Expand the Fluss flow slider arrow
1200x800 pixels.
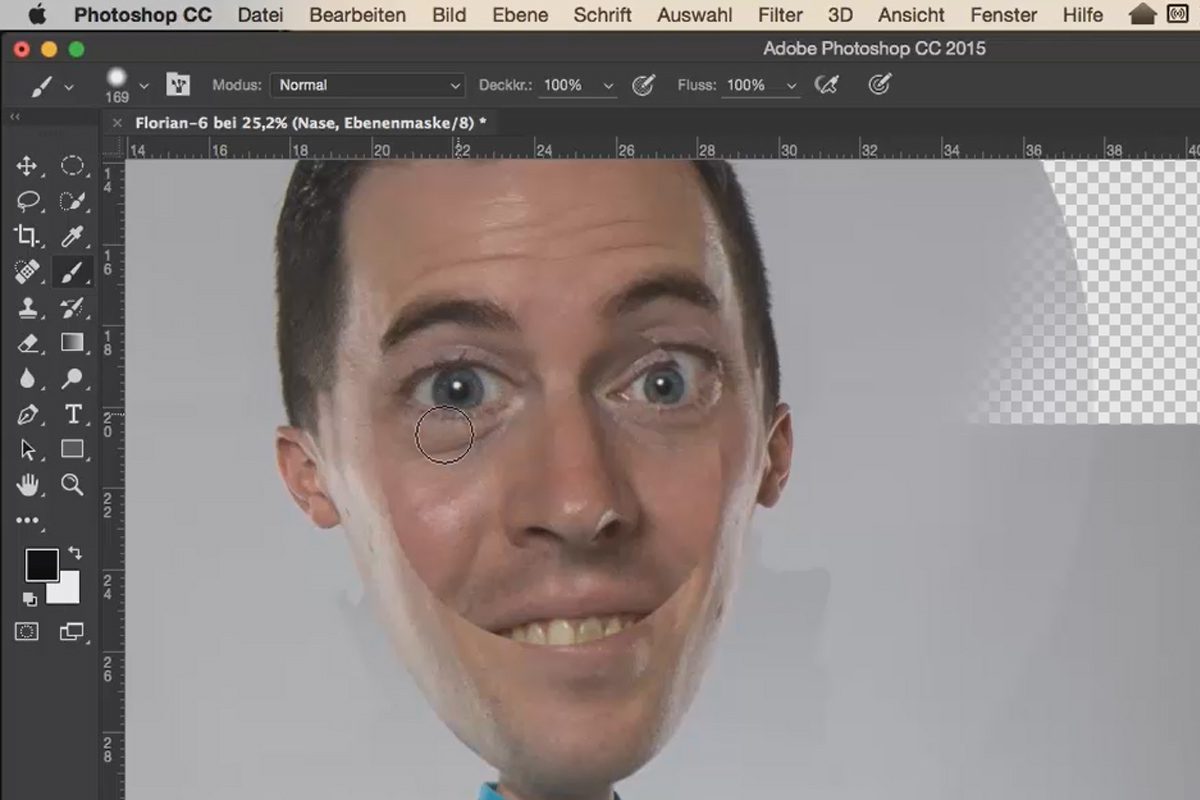click(x=792, y=86)
